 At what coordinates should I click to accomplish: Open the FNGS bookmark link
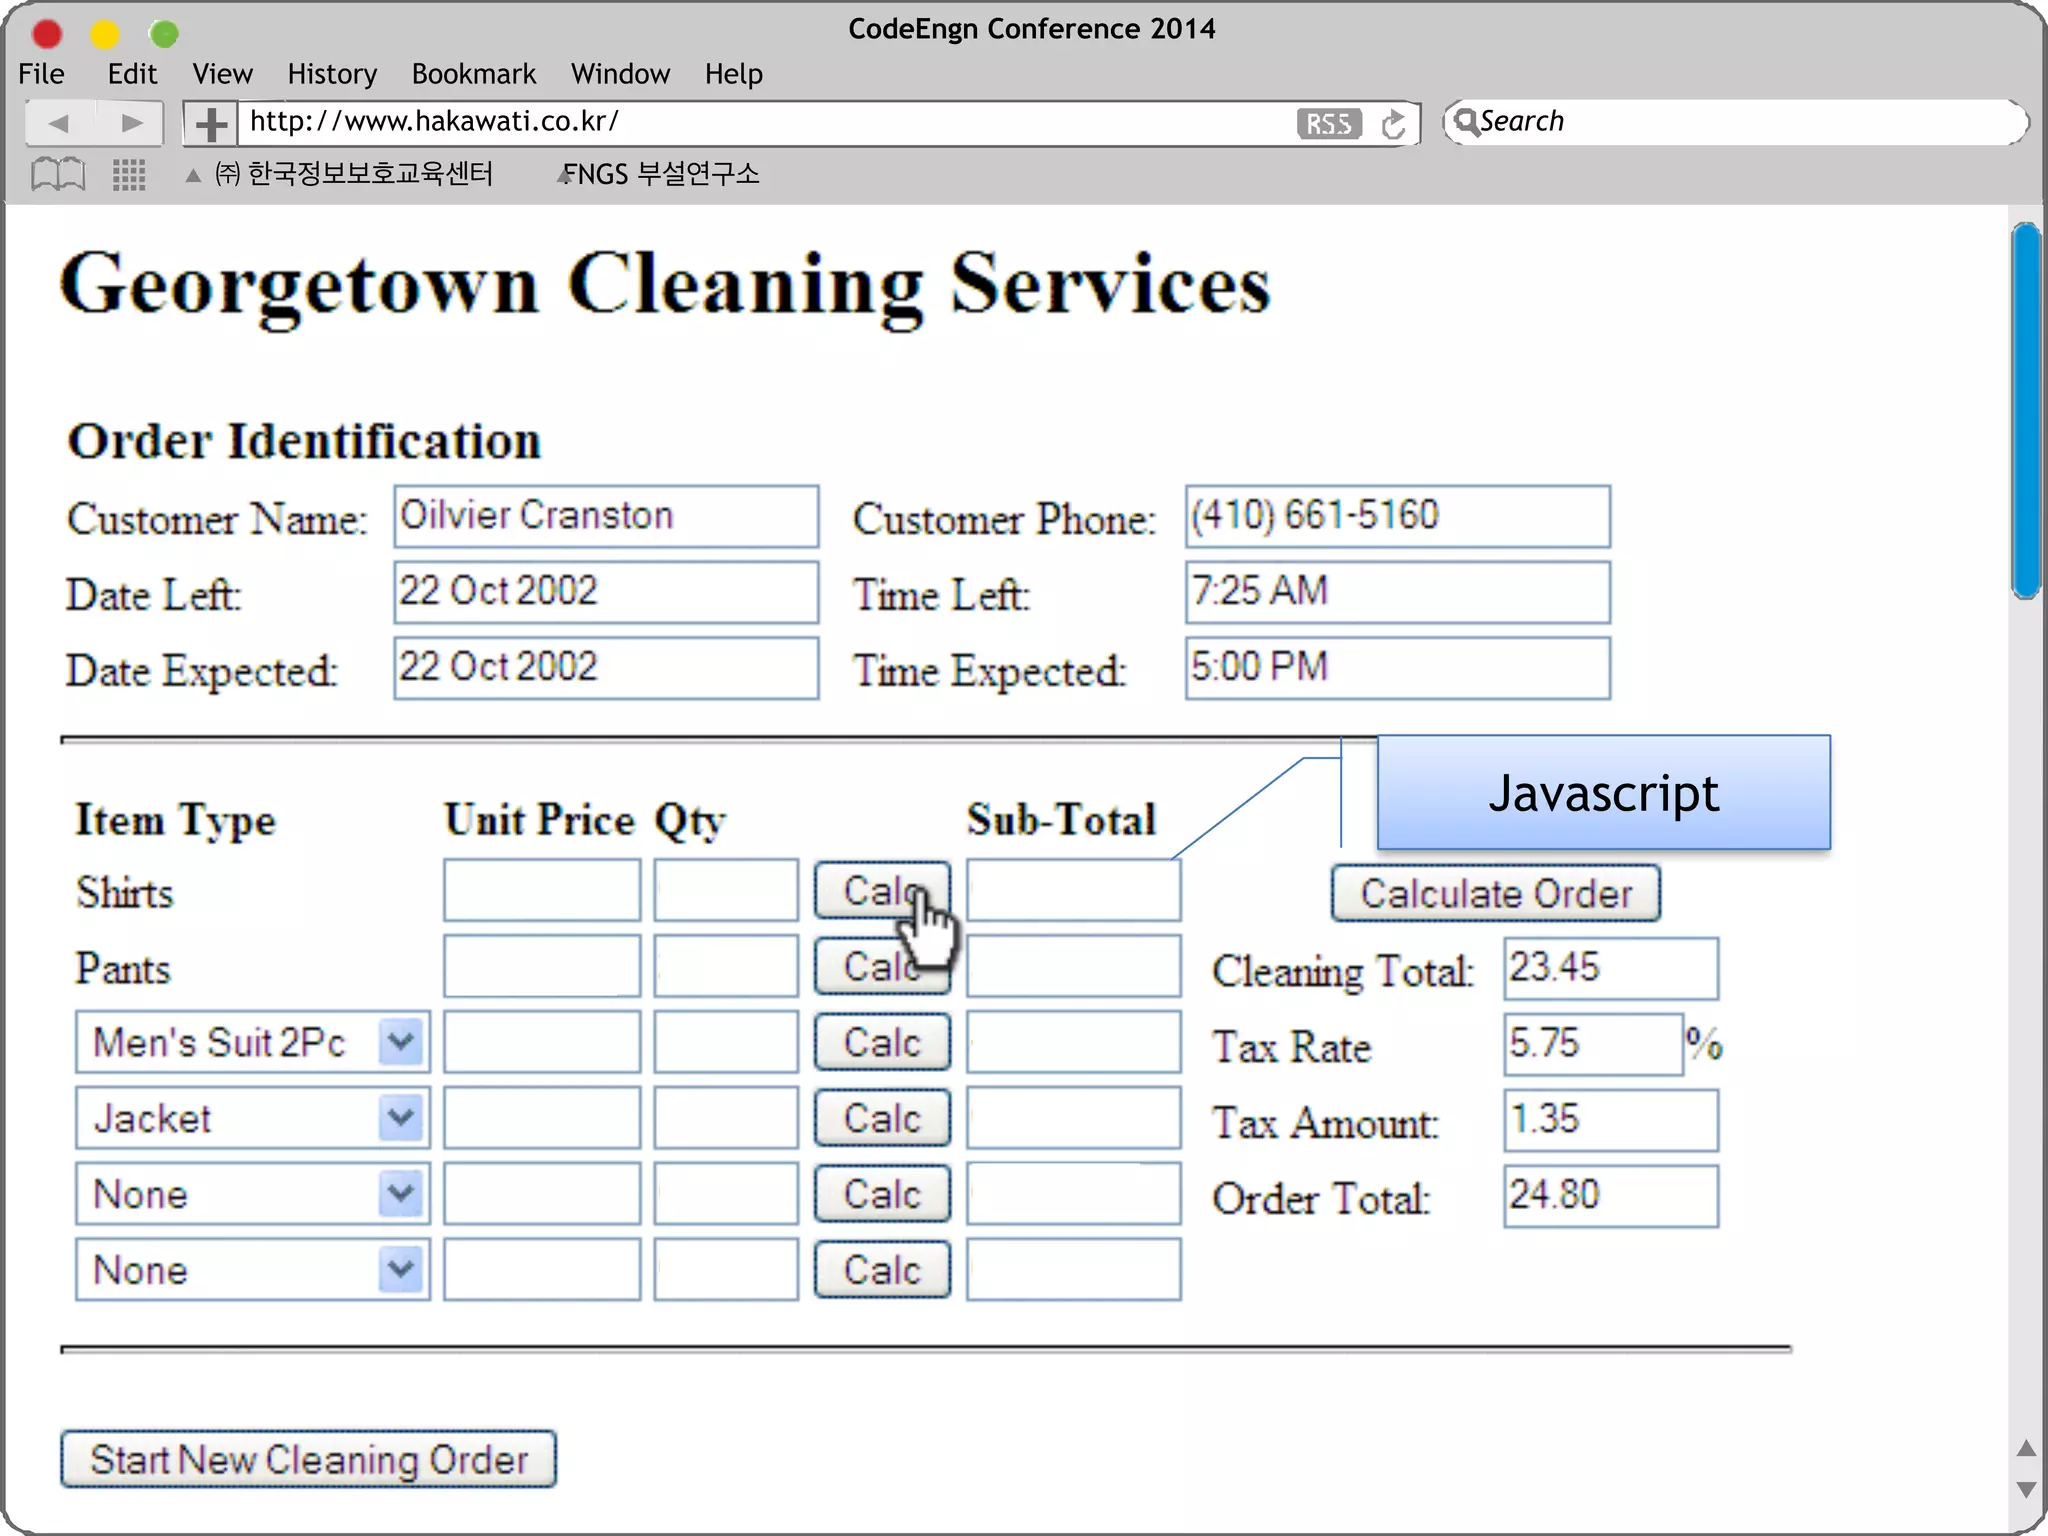click(660, 174)
